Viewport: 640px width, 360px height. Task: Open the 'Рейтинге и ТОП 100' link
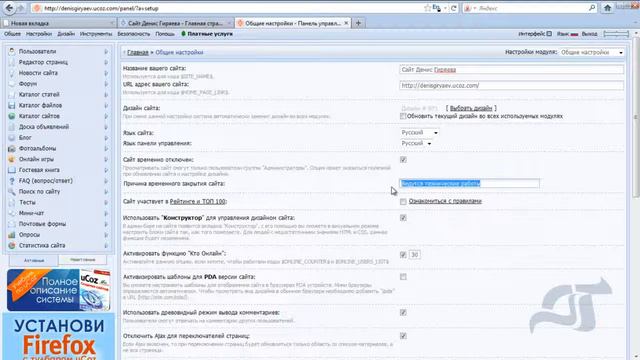tap(198, 202)
